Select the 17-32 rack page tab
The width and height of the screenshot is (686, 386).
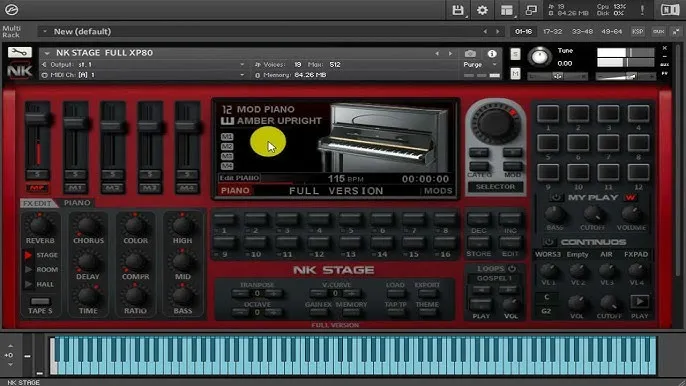[552, 32]
